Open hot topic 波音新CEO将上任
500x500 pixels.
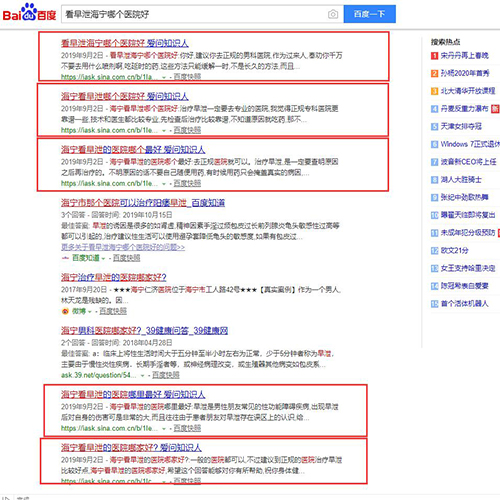(469, 162)
